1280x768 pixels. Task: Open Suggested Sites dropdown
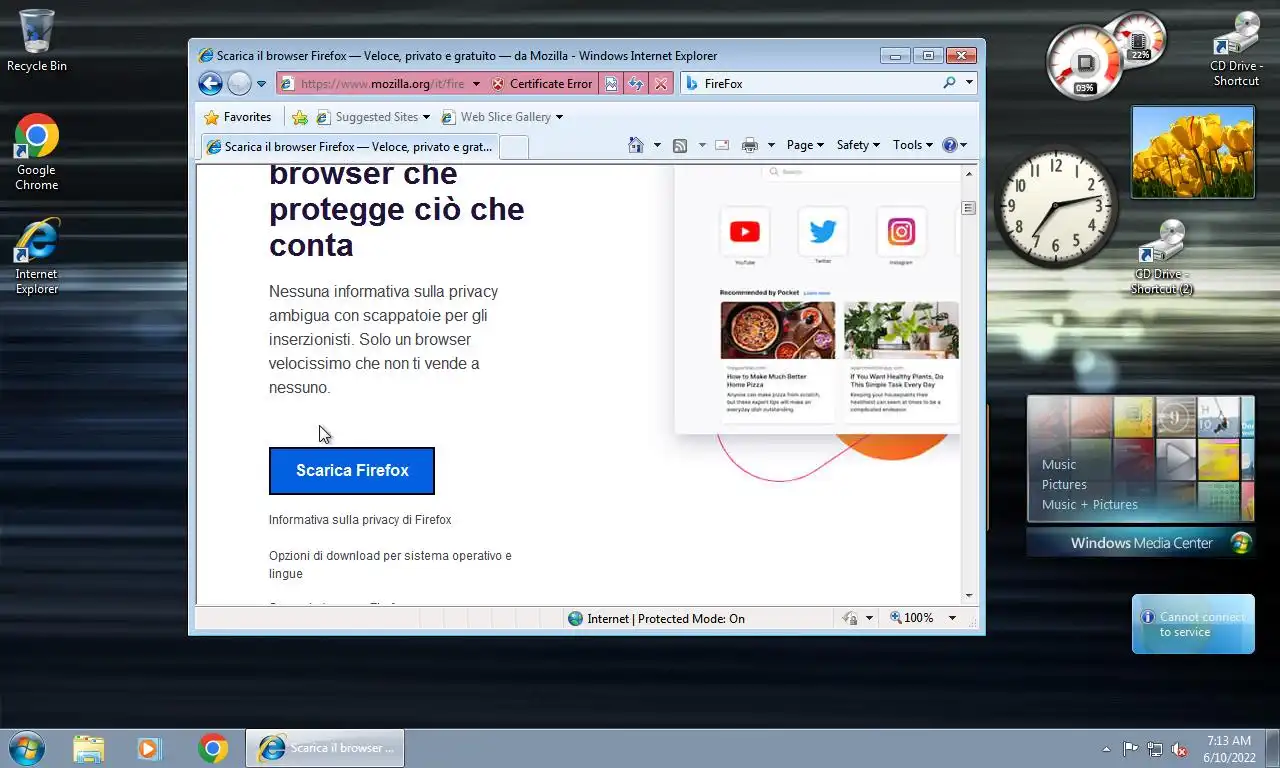point(374,117)
